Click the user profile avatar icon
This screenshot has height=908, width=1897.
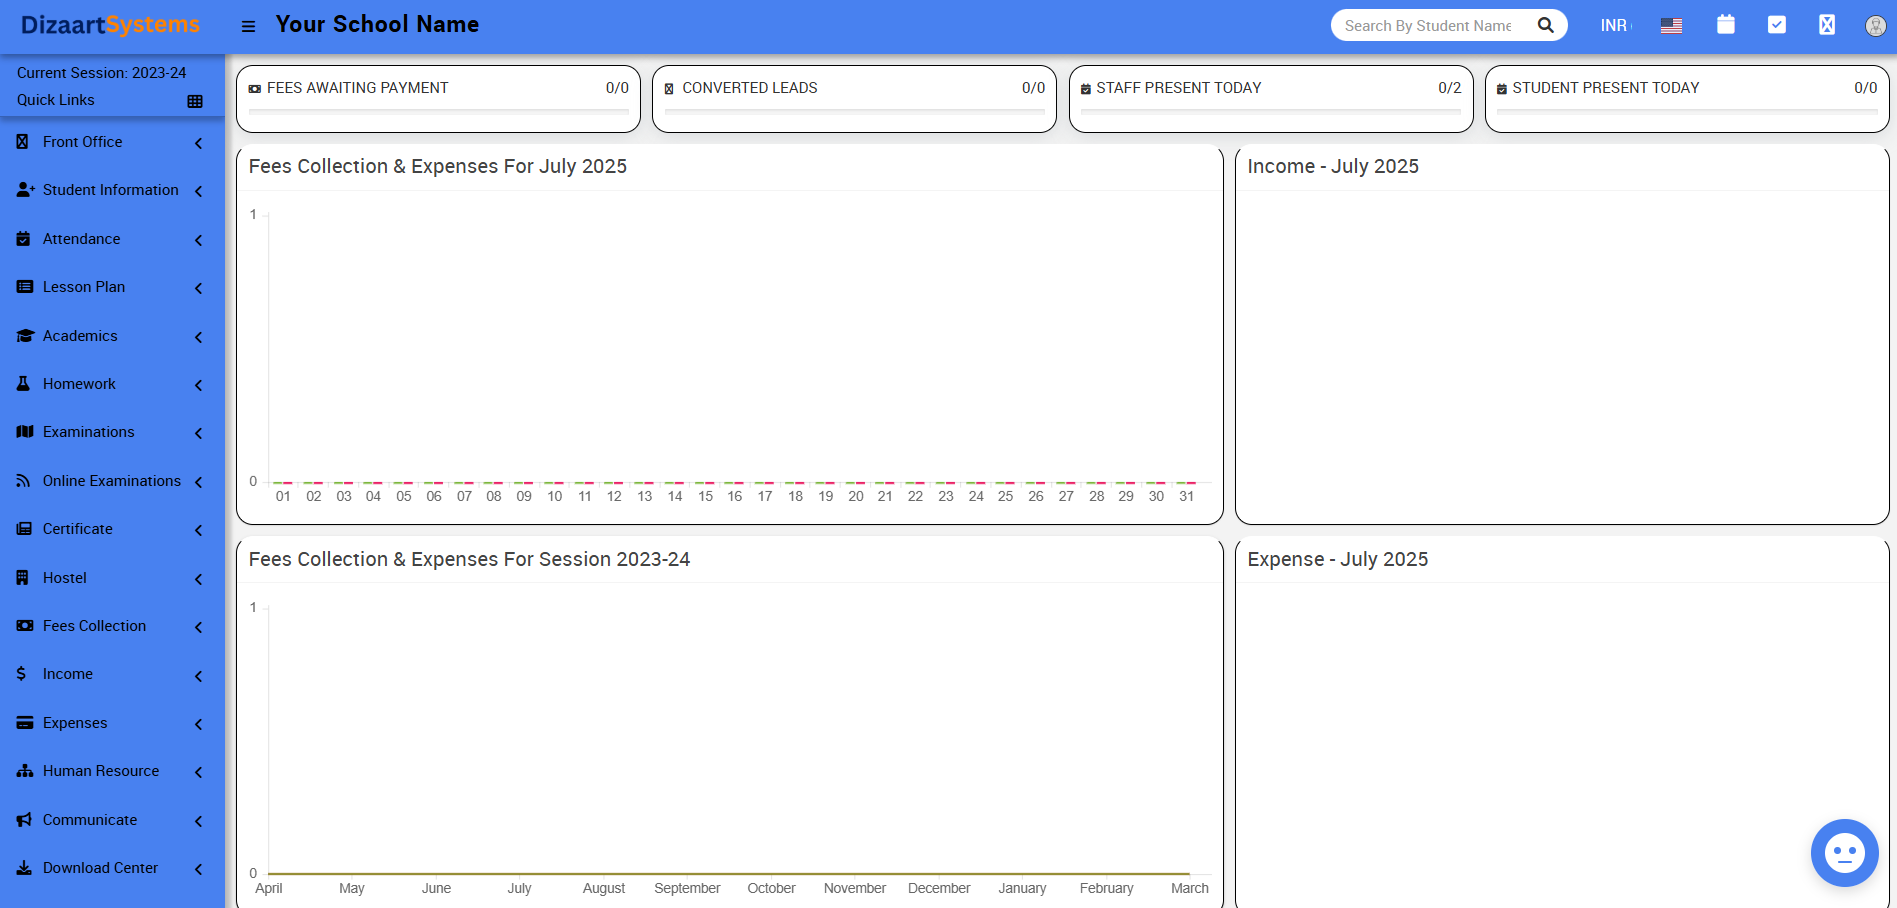(1875, 25)
